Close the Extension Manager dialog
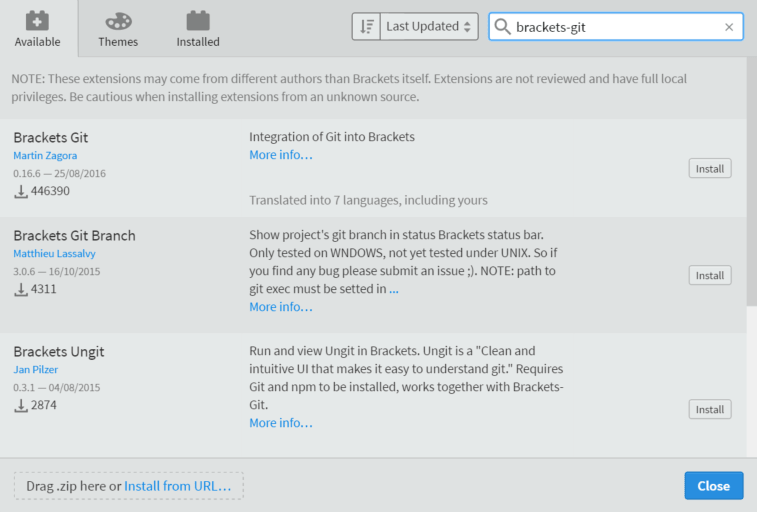This screenshot has height=512, width=757. click(x=714, y=485)
